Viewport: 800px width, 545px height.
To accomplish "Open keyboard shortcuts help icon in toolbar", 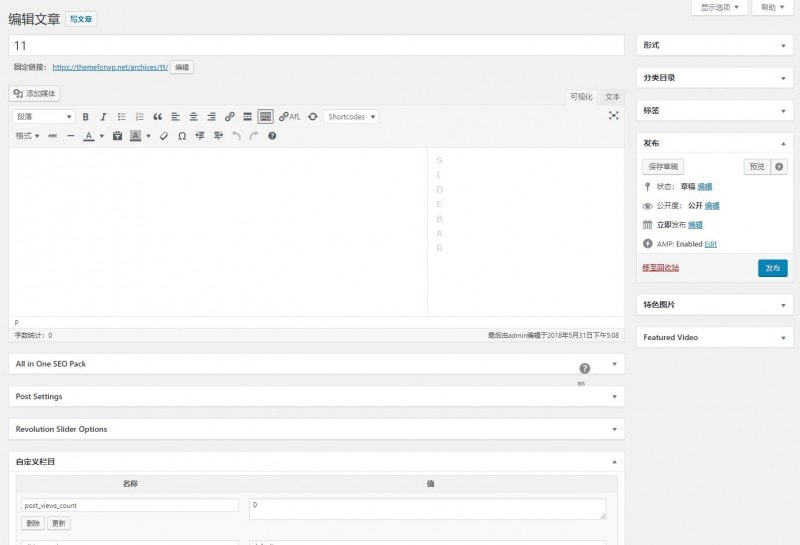I will pyautogui.click(x=272, y=135).
